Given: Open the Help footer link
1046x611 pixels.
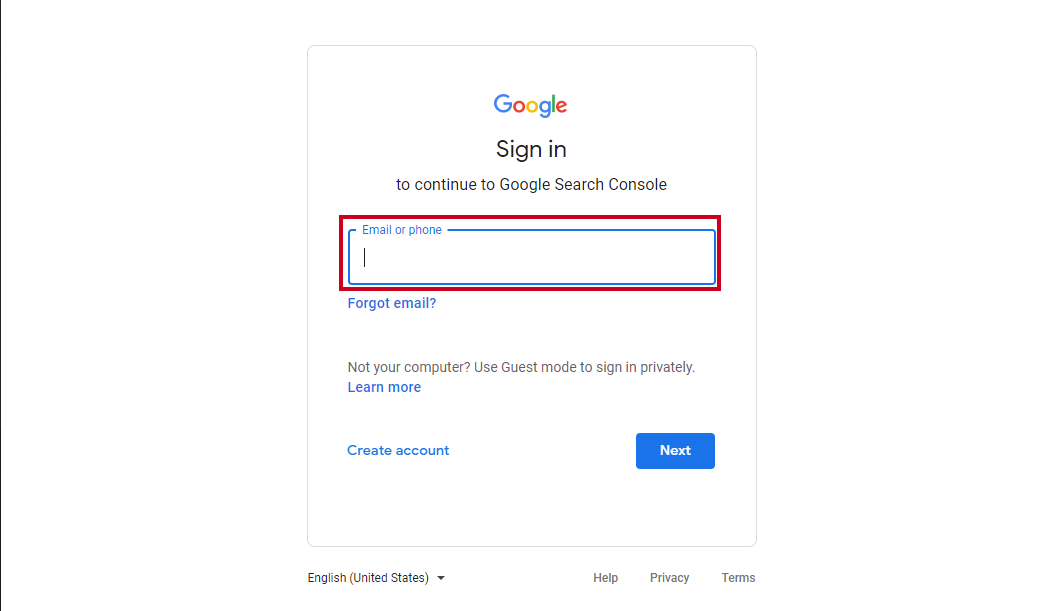Looking at the screenshot, I should [606, 578].
